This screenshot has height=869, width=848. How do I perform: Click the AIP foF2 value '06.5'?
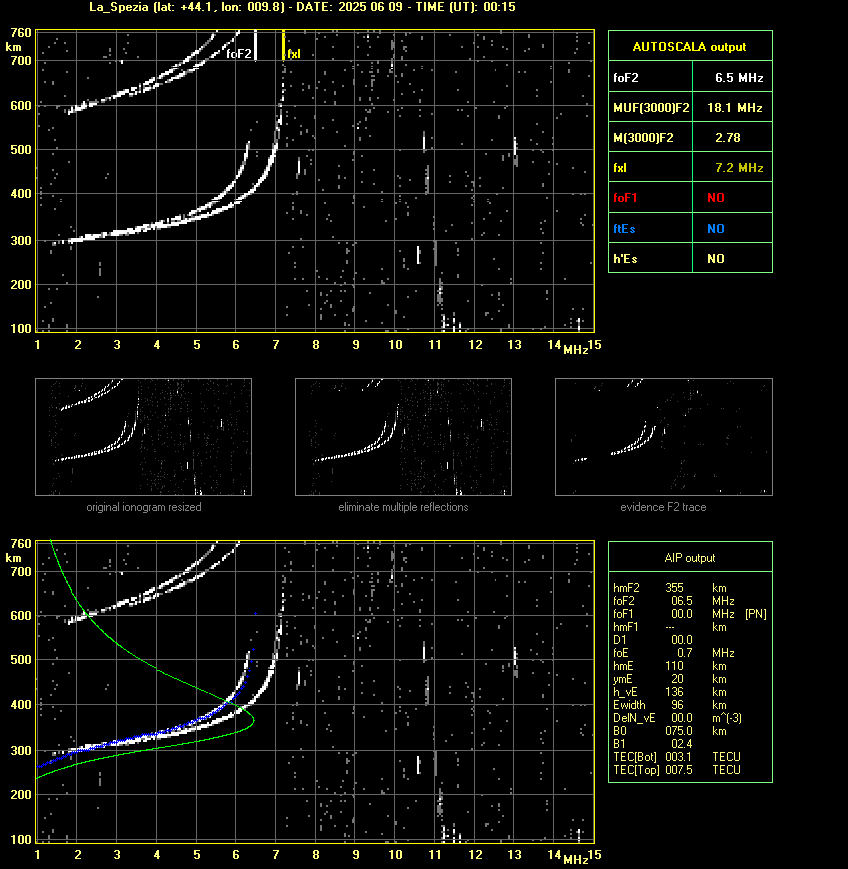[x=682, y=601]
